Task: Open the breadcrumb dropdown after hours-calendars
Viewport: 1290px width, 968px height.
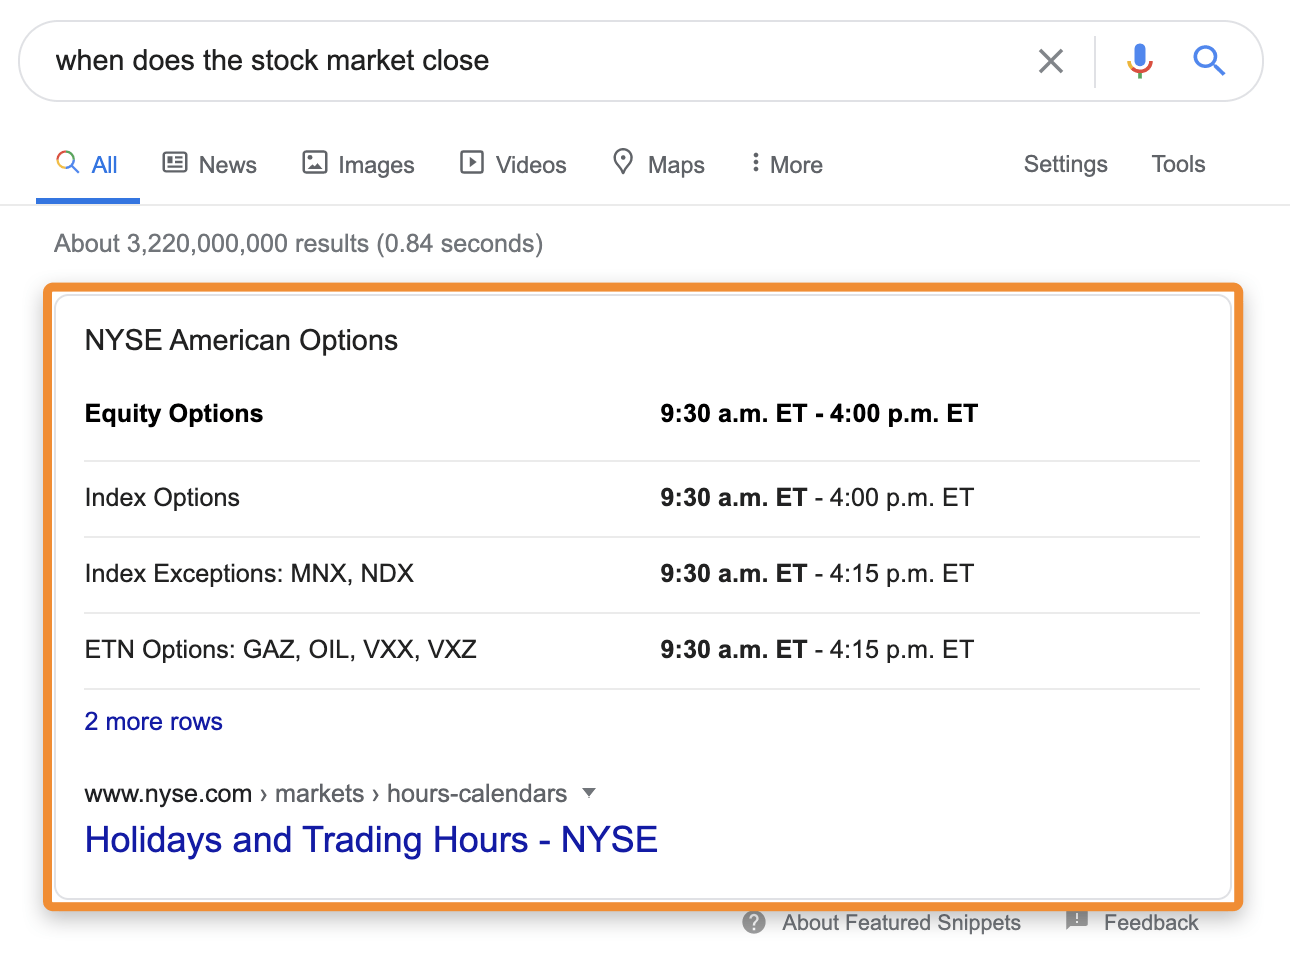Action: [589, 793]
